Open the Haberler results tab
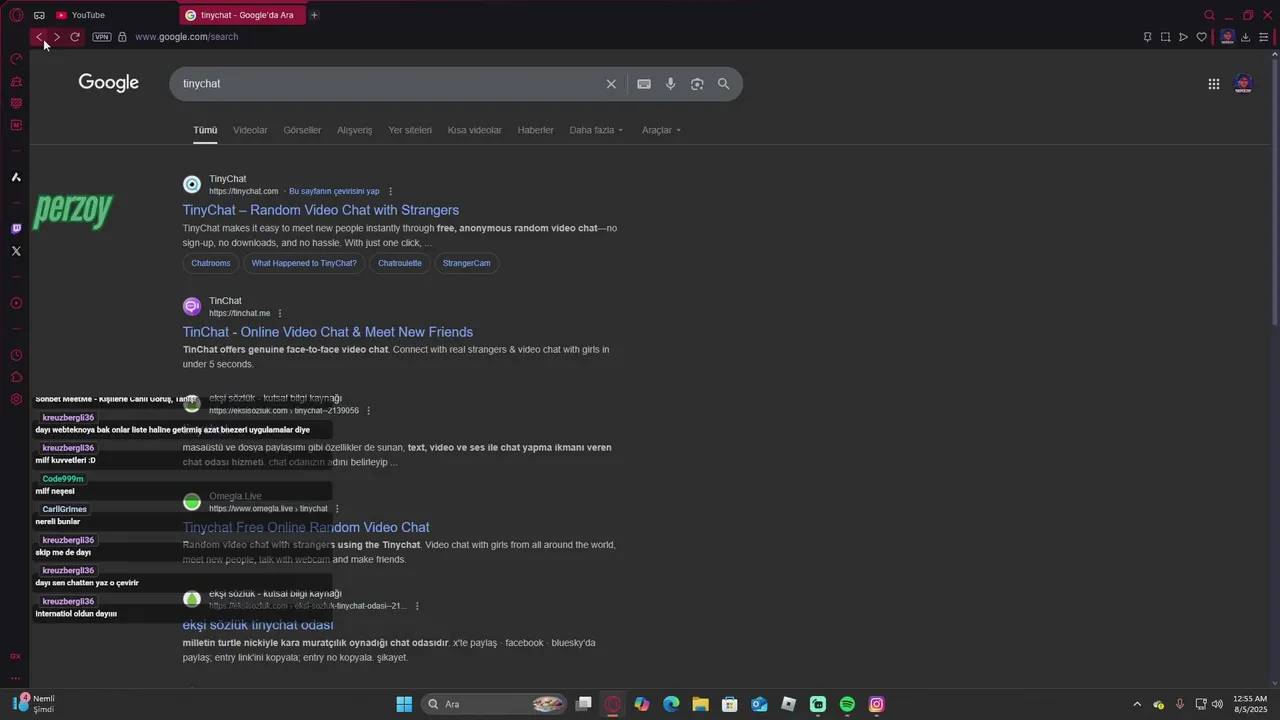Screen dimensions: 1280x720 pos(535,130)
